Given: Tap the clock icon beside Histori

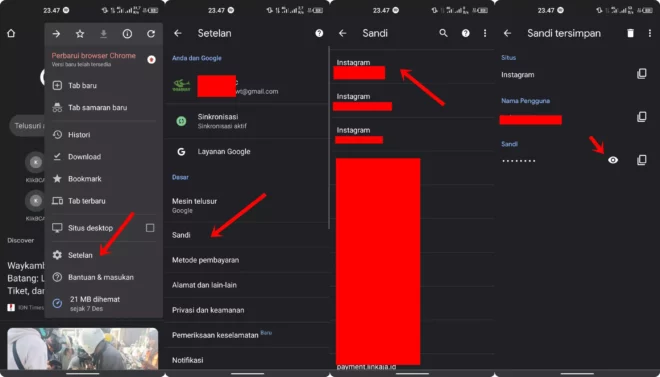Looking at the screenshot, I should pos(57,135).
